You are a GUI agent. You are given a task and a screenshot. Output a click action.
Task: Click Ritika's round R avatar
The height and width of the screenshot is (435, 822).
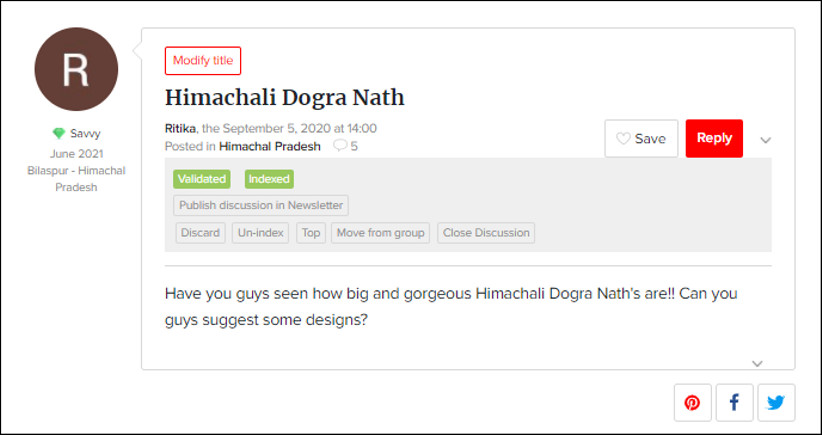coord(76,69)
